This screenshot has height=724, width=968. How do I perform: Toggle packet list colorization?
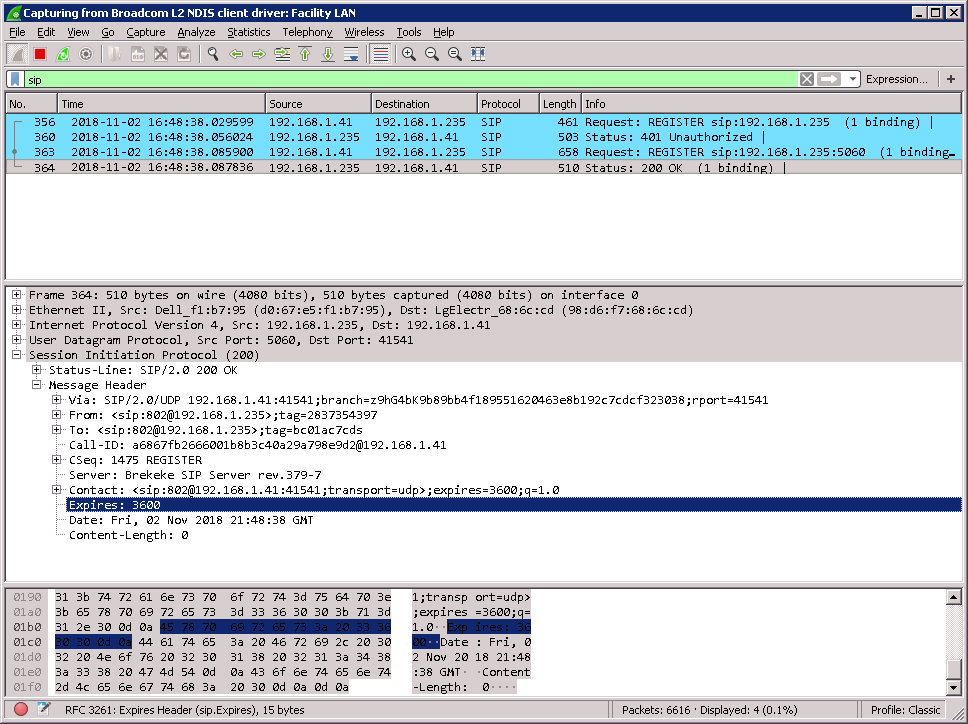click(x=381, y=54)
